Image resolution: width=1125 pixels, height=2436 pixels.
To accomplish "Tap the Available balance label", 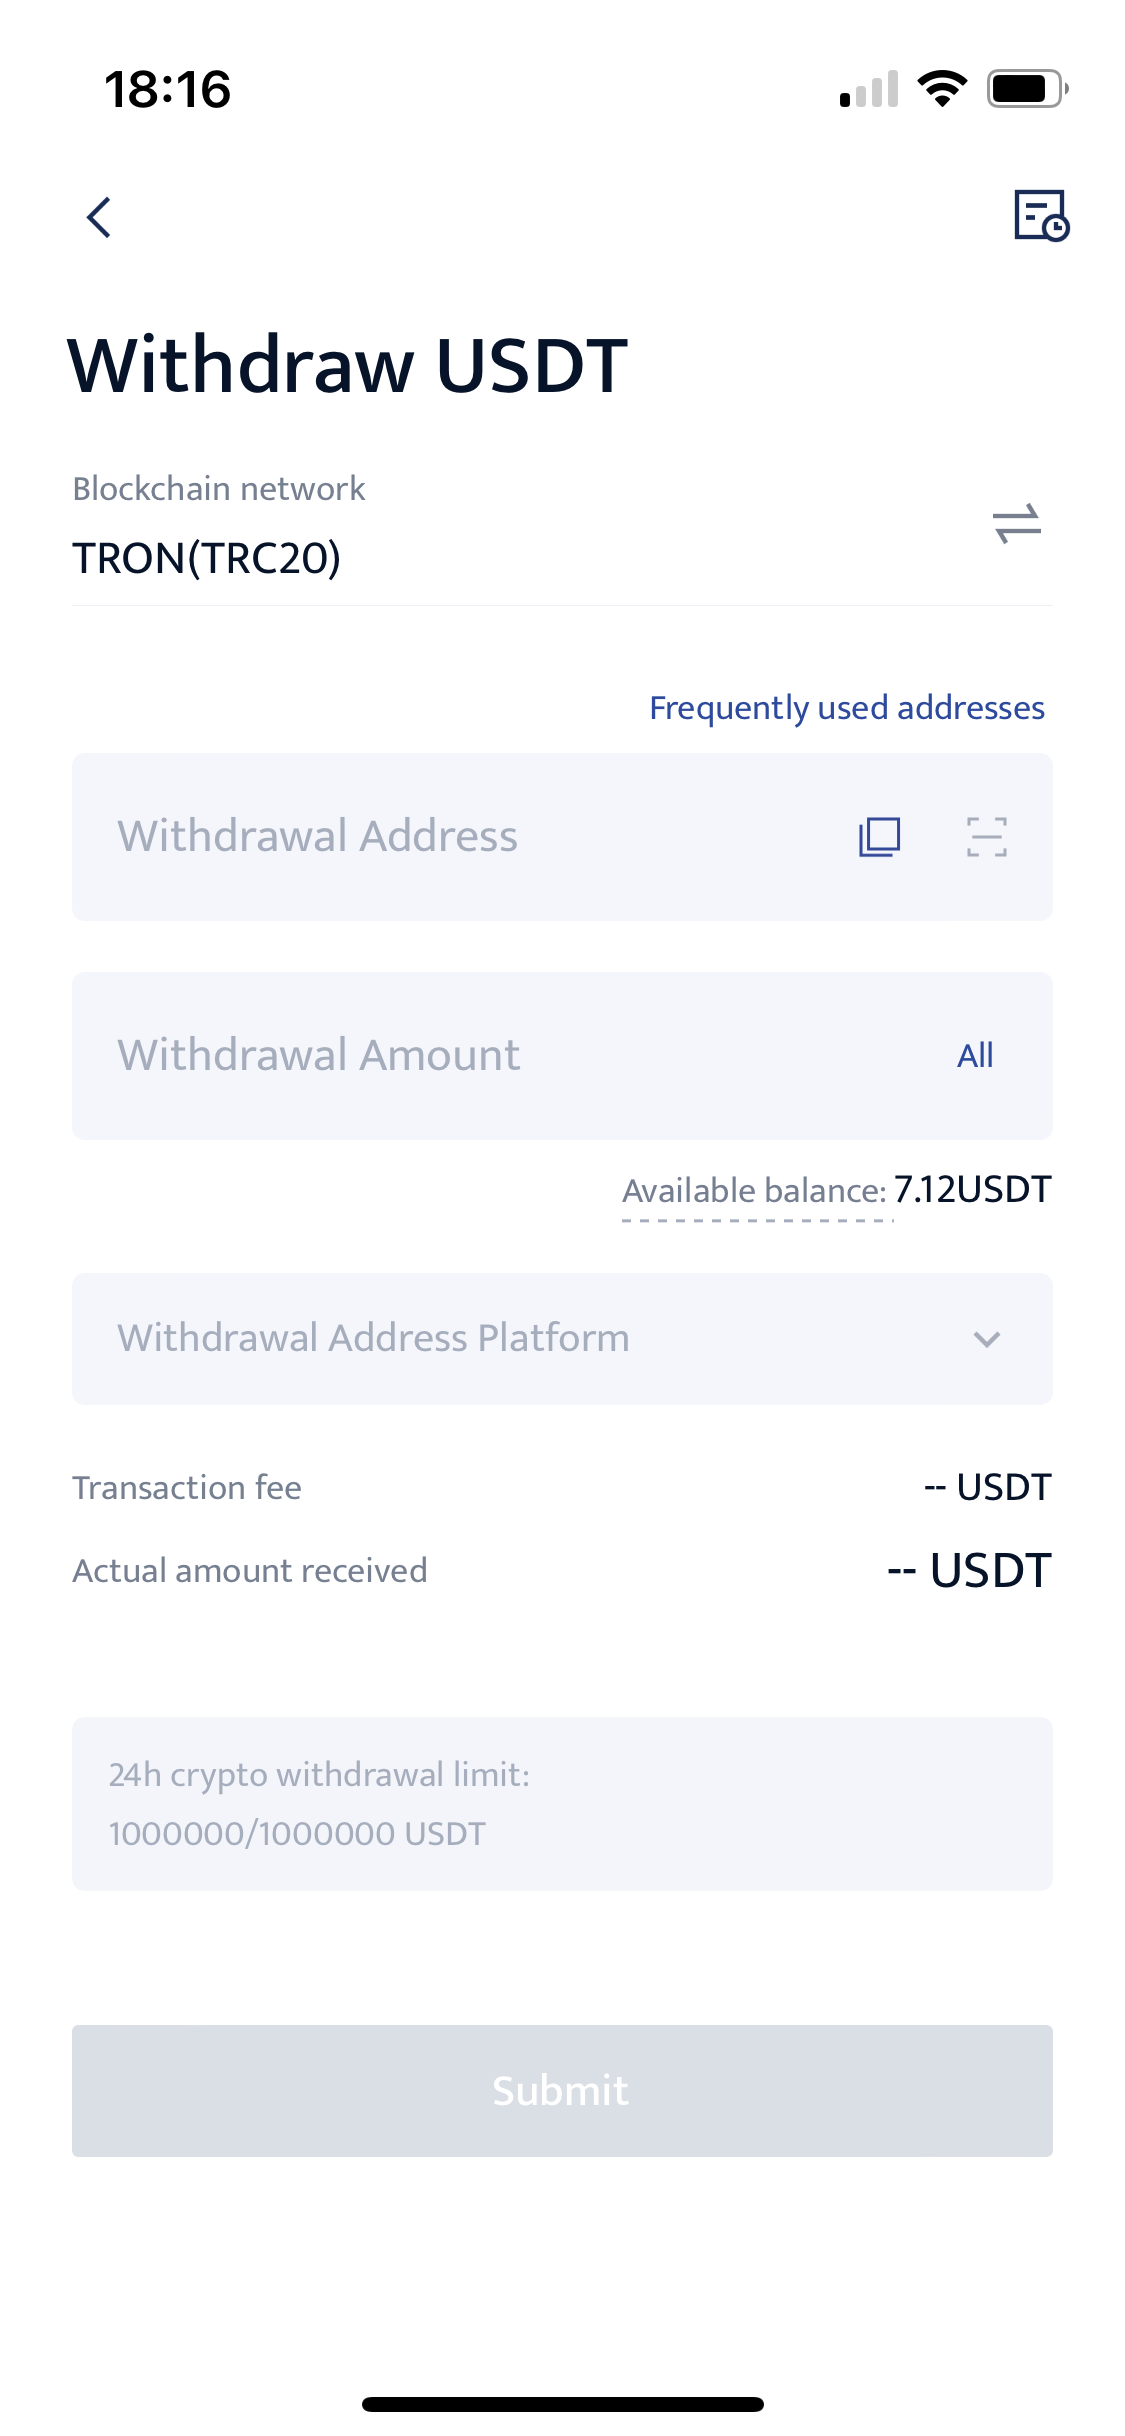I will pyautogui.click(x=754, y=1191).
